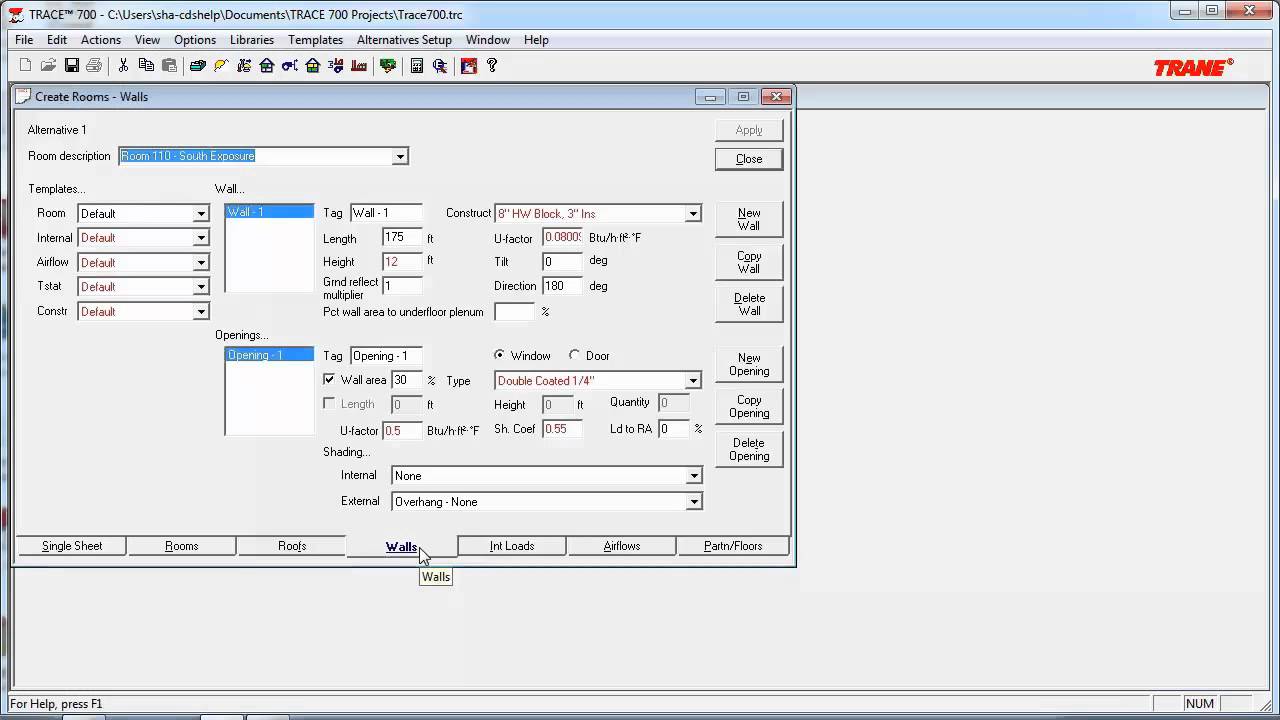Open results with the magnifier icon
Image resolution: width=1280 pixels, height=720 pixels.
(439, 65)
